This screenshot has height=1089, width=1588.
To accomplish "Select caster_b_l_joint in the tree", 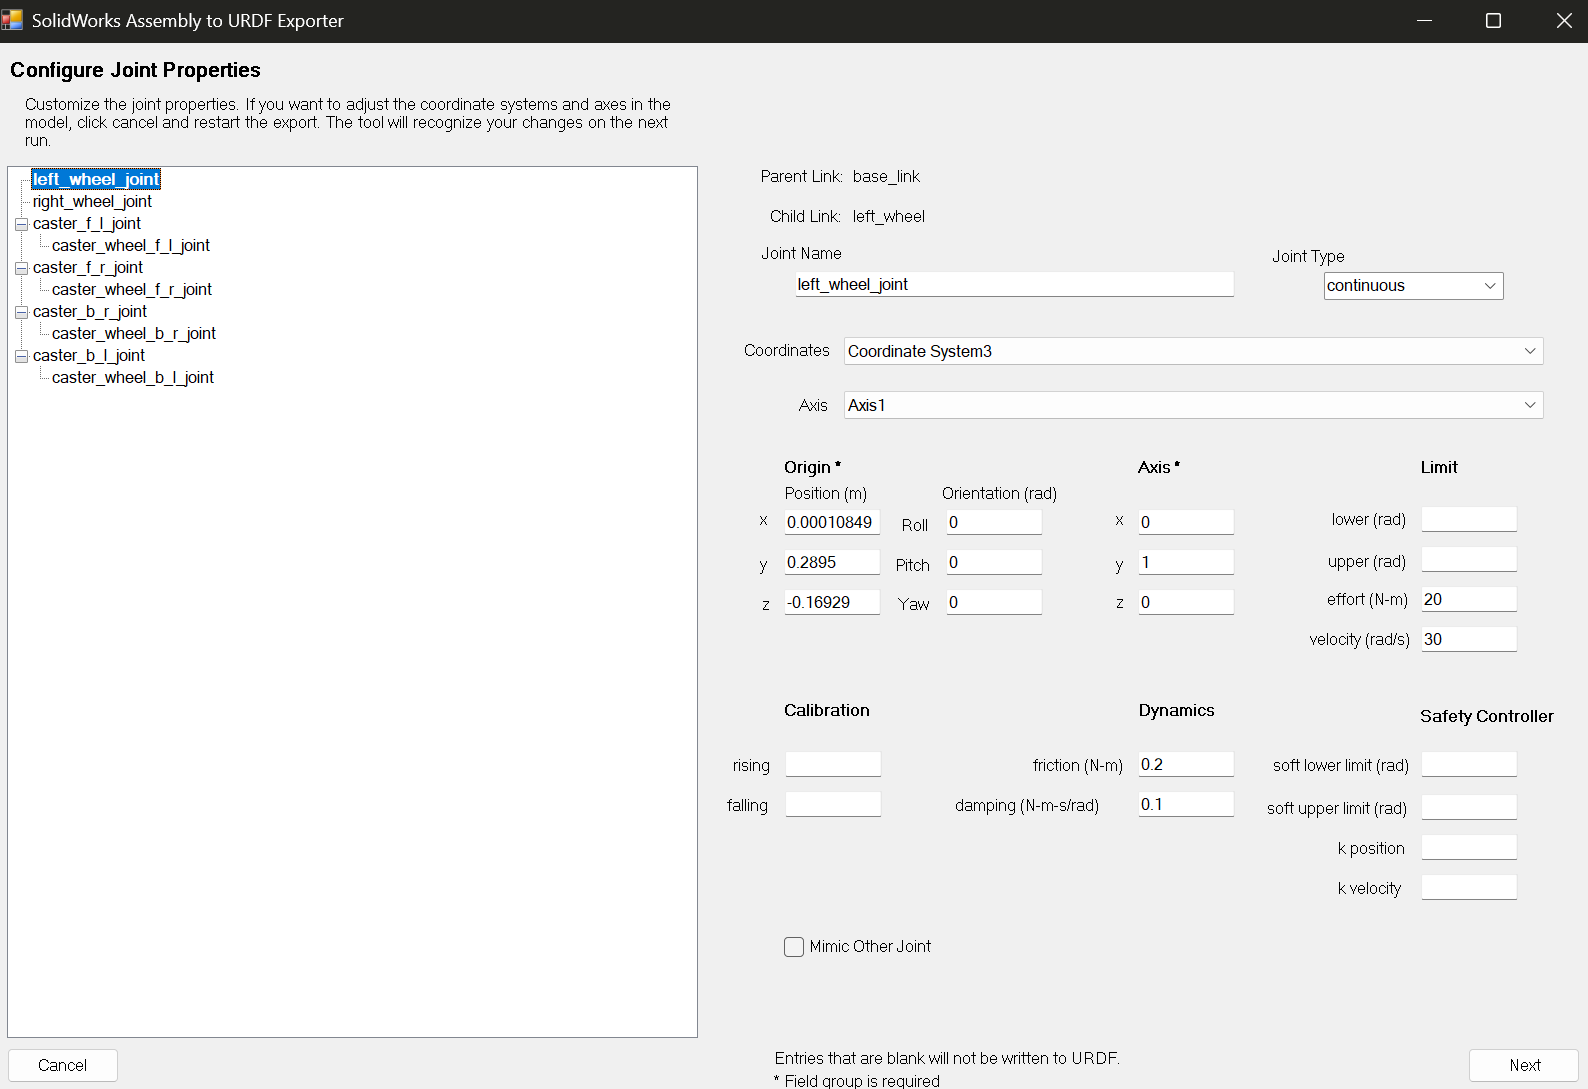I will pos(89,355).
